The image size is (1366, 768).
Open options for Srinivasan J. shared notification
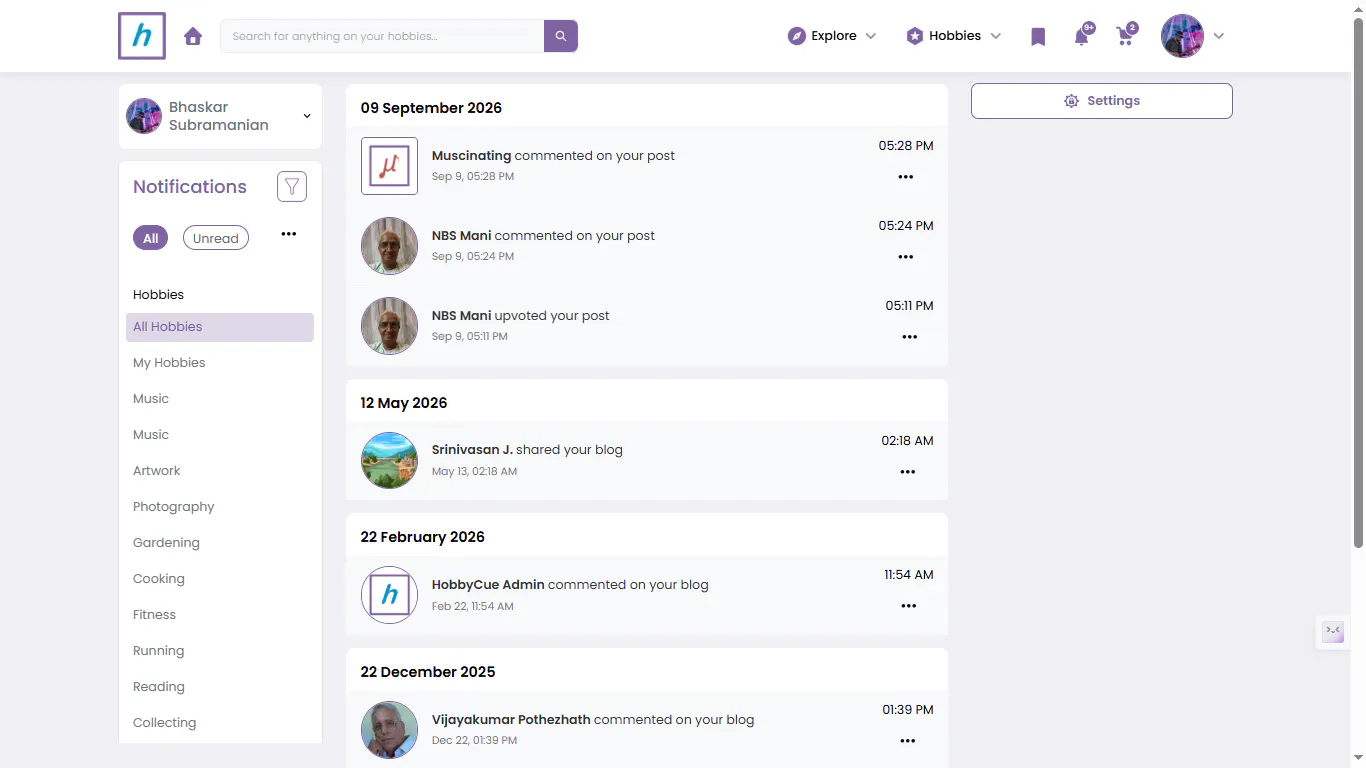pyautogui.click(x=908, y=472)
